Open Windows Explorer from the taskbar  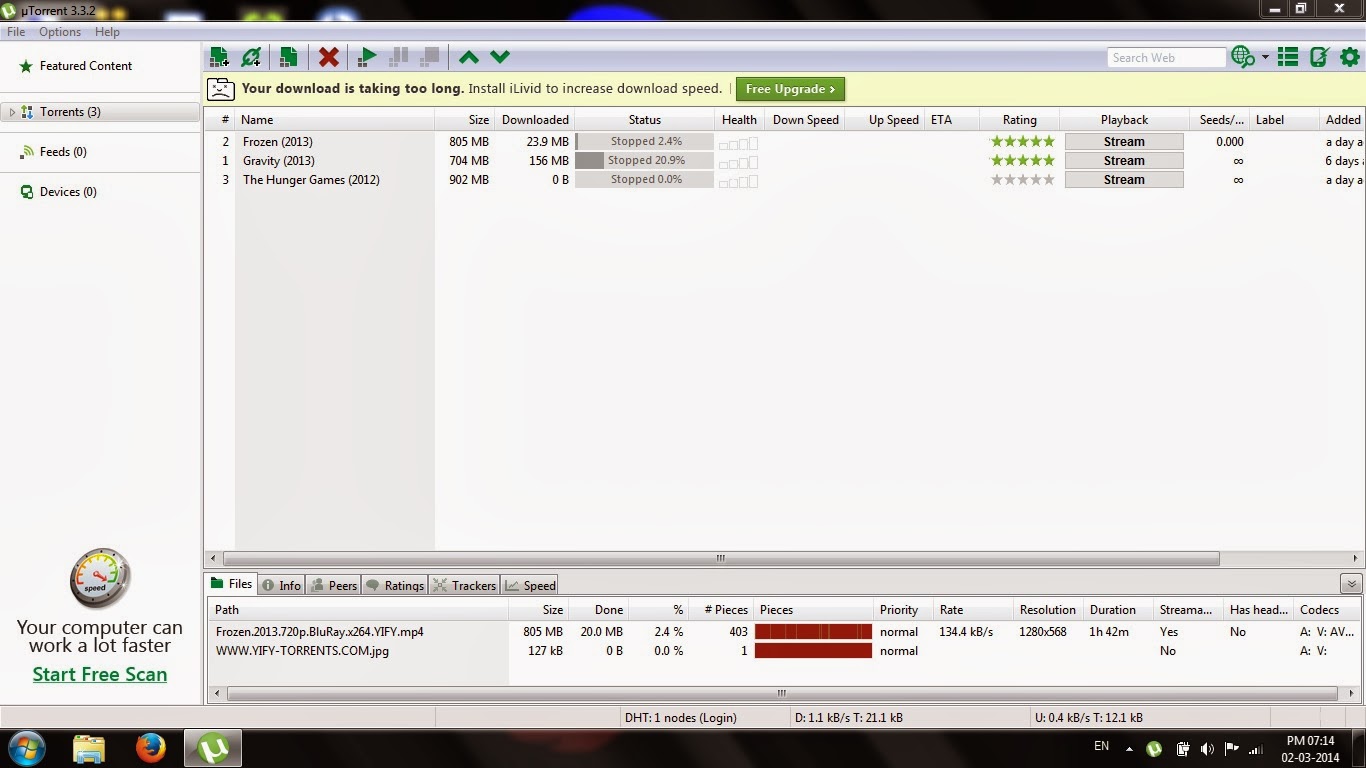coord(88,748)
